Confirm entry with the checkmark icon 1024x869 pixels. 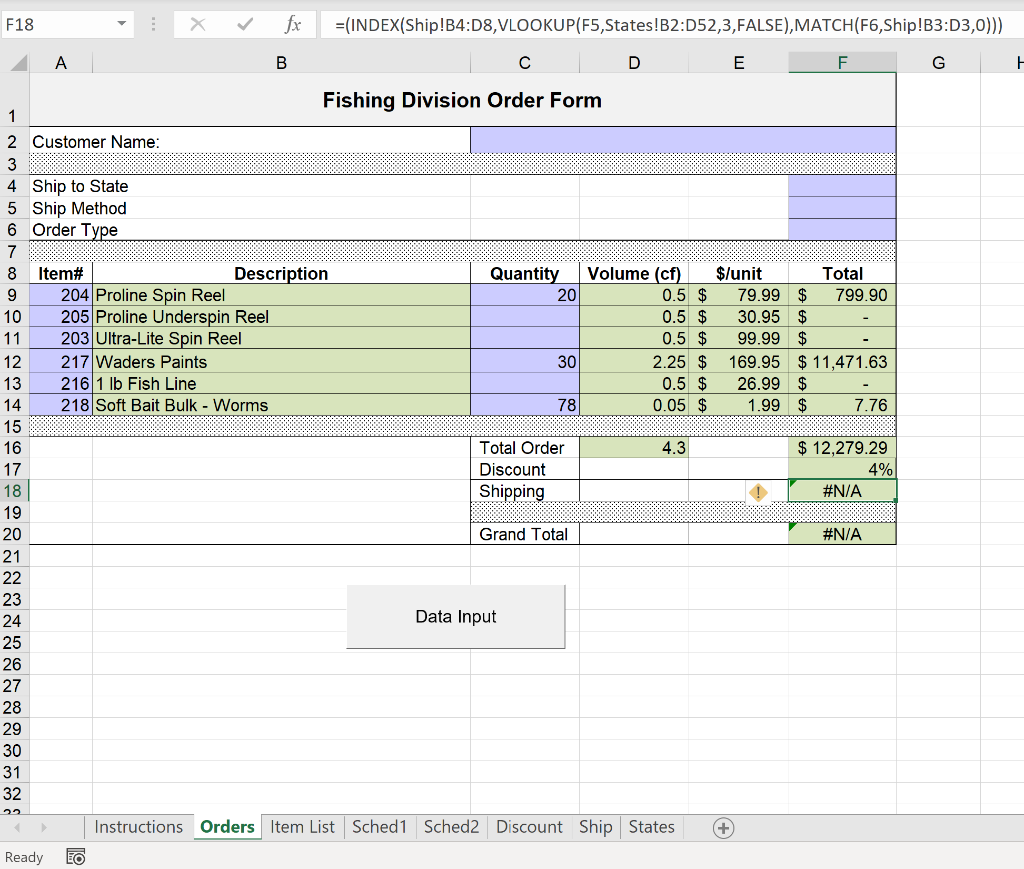[x=243, y=24]
